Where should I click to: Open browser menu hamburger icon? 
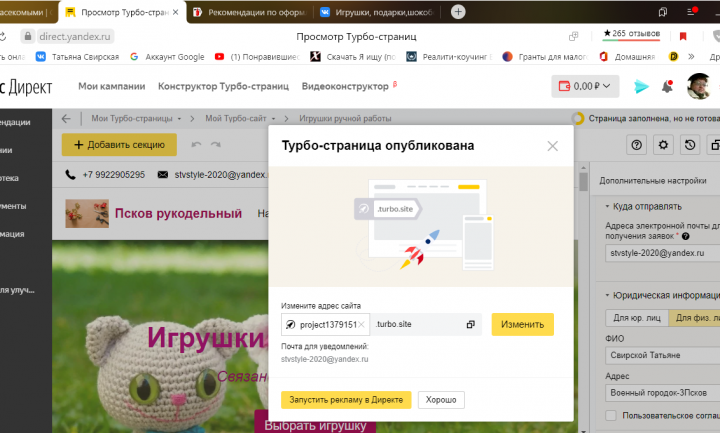coord(692,11)
